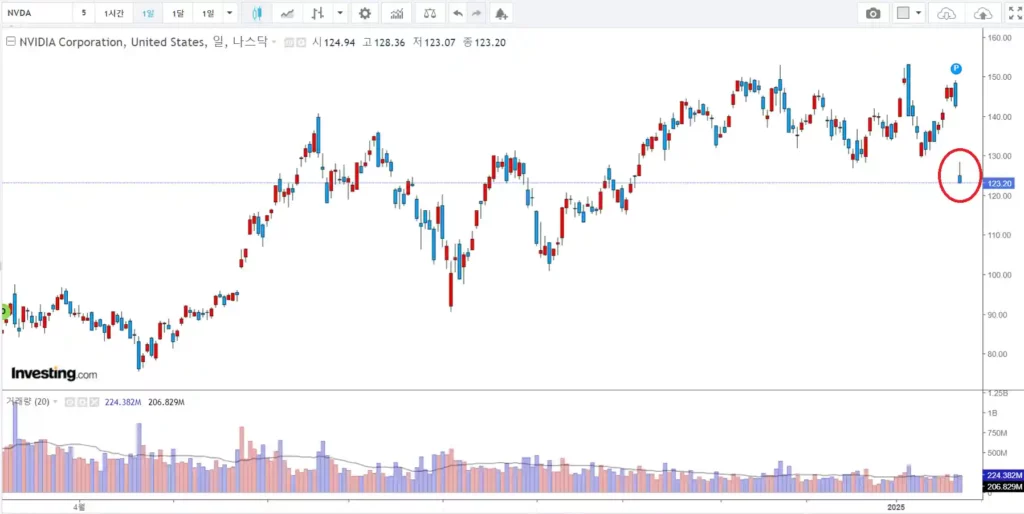Select the bar chart style icon
This screenshot has width=1024, height=514.
pyautogui.click(x=318, y=13)
